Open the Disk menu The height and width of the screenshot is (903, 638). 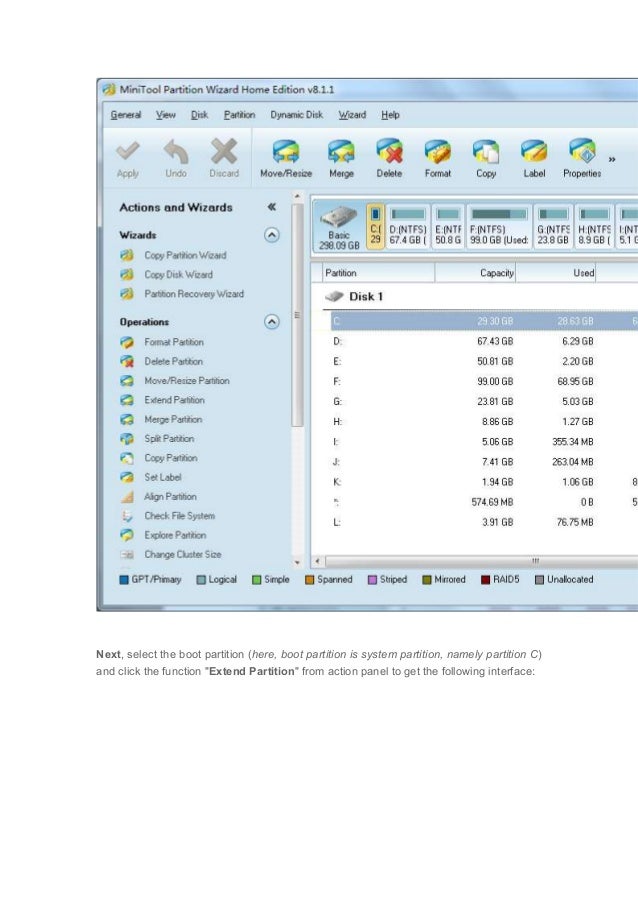click(x=199, y=115)
